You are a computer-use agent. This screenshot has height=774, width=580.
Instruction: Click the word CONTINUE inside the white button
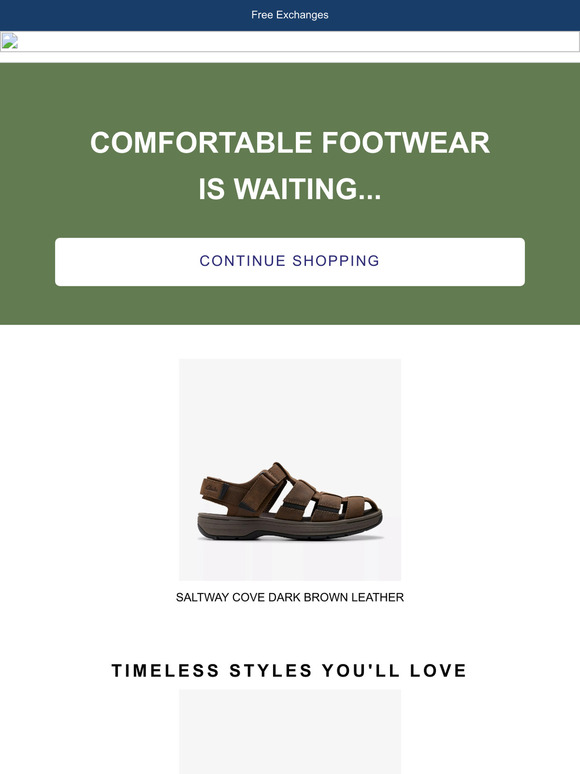[x=242, y=261]
